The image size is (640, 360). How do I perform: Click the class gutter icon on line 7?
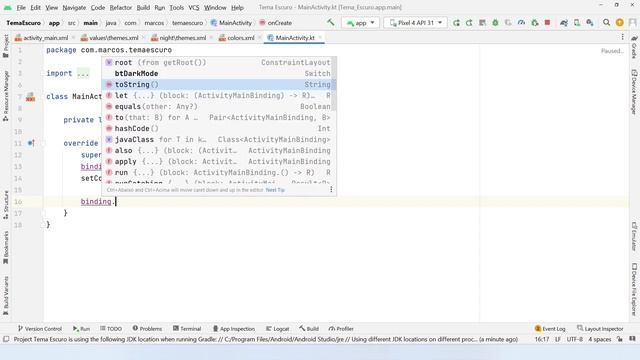30,97
